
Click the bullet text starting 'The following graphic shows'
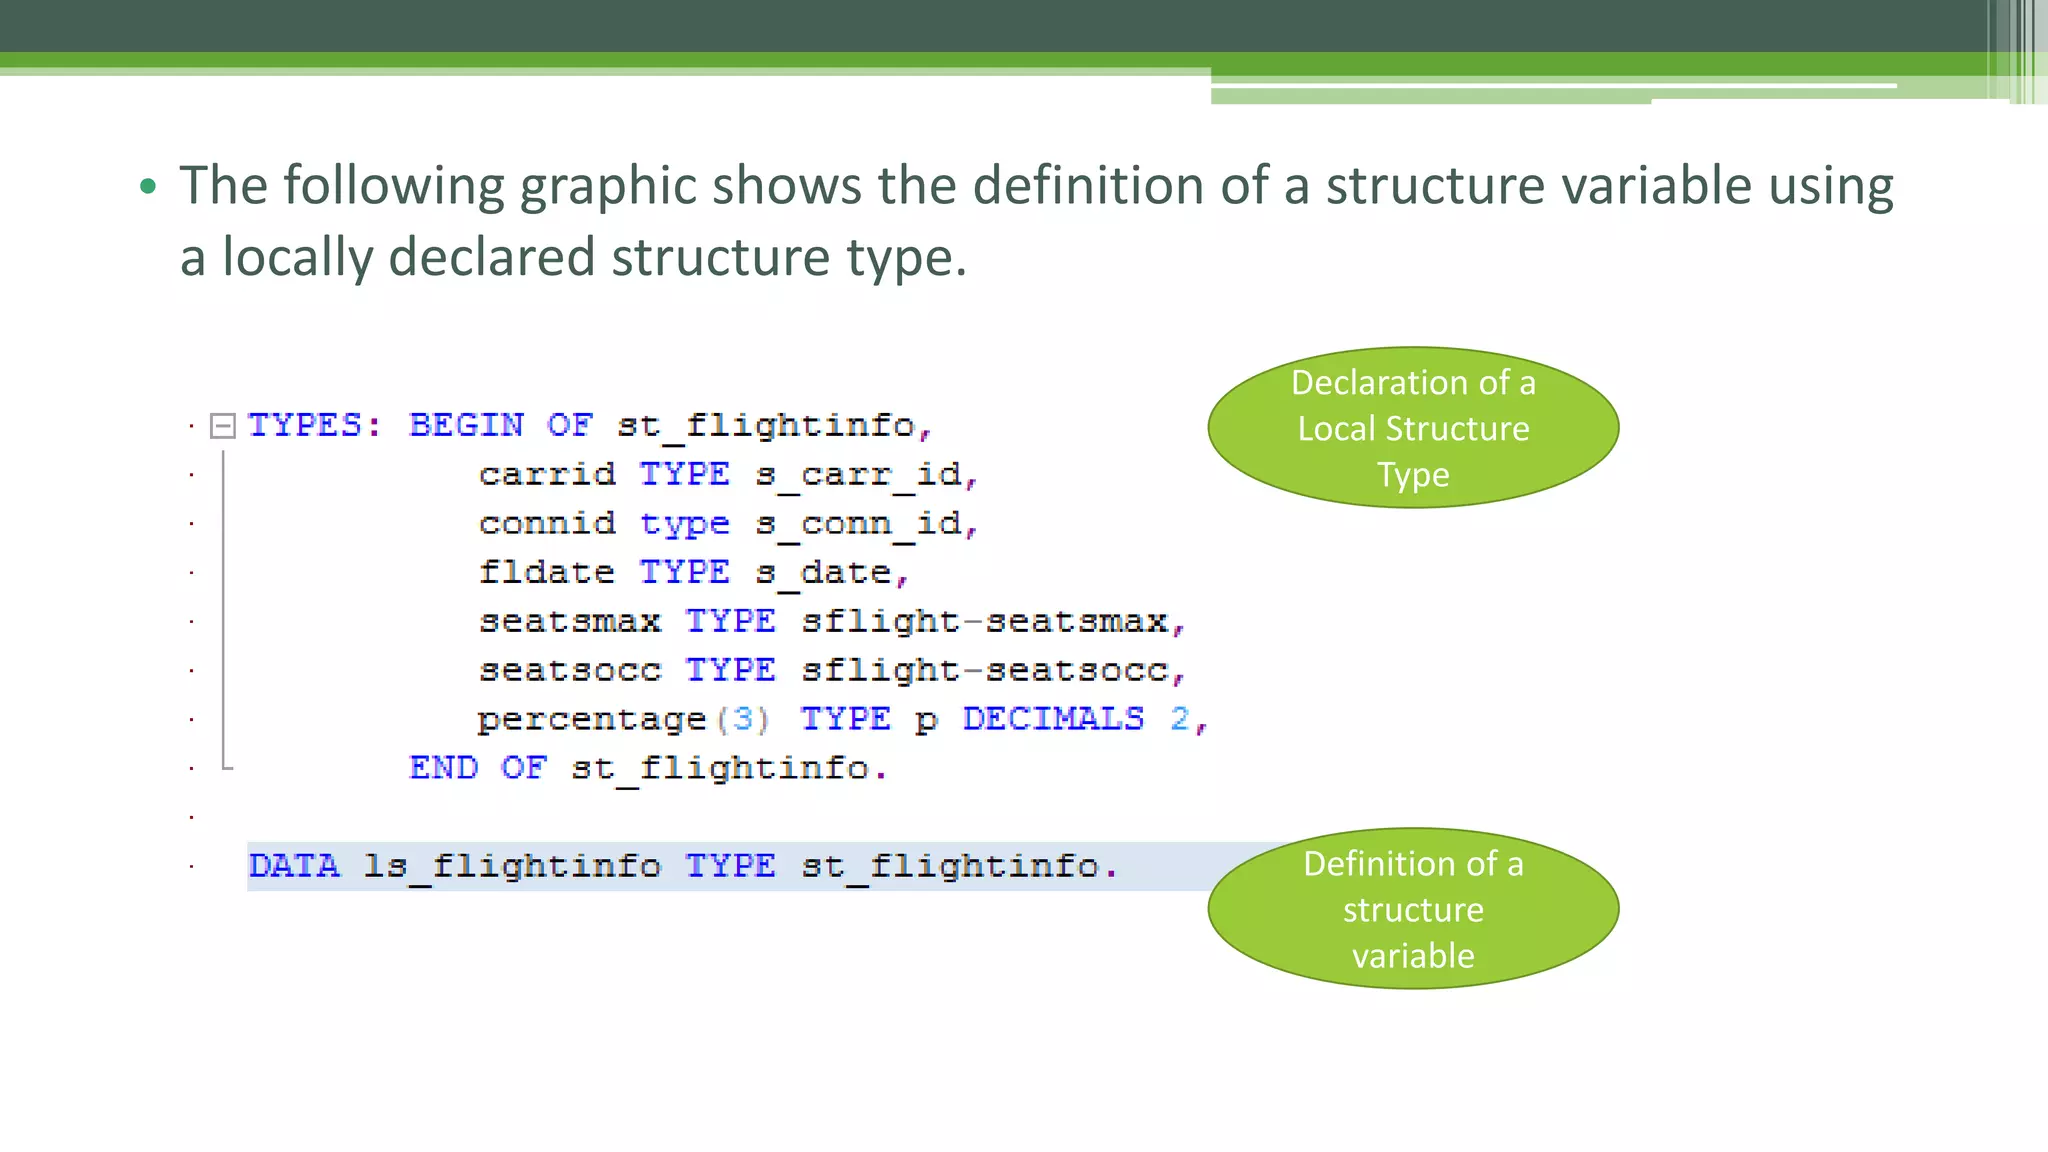[x=1036, y=221]
